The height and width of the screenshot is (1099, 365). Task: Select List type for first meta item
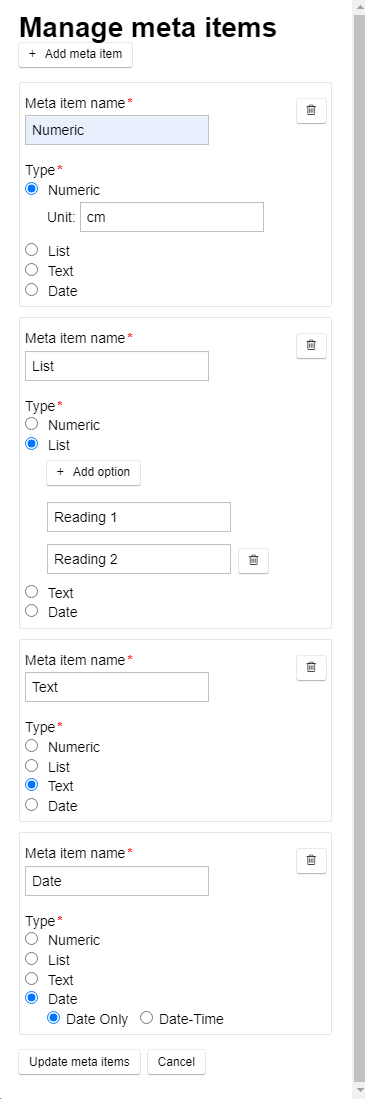(x=32, y=250)
